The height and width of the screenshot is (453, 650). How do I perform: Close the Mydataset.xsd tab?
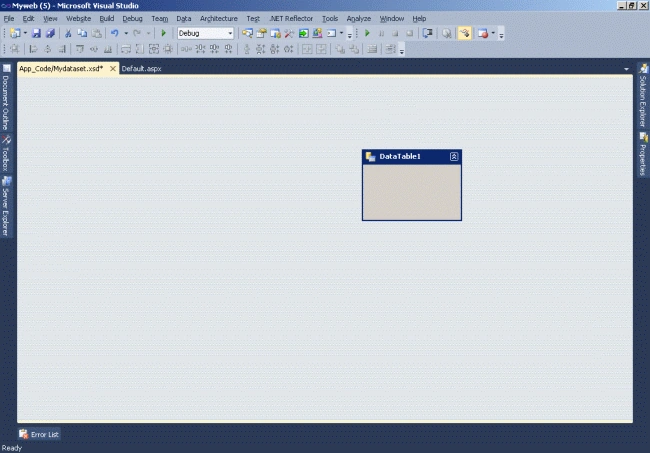[113, 69]
